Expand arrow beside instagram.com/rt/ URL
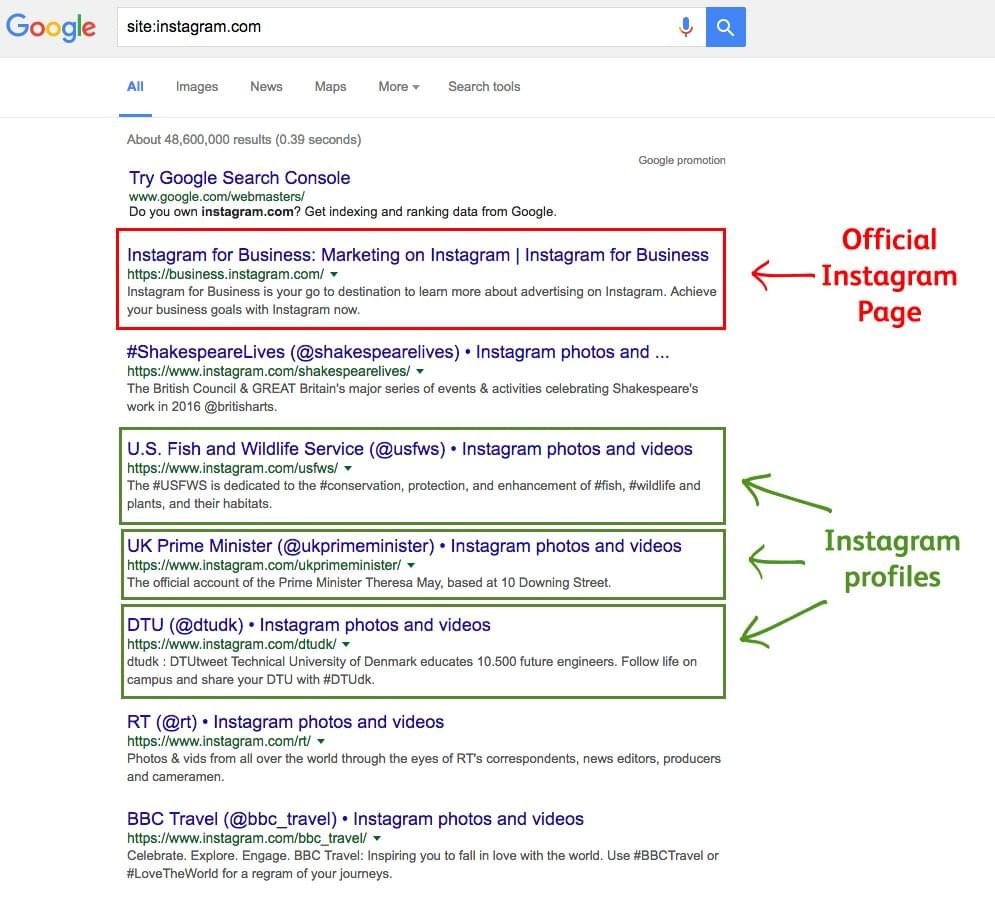The image size is (995, 901). click(321, 741)
